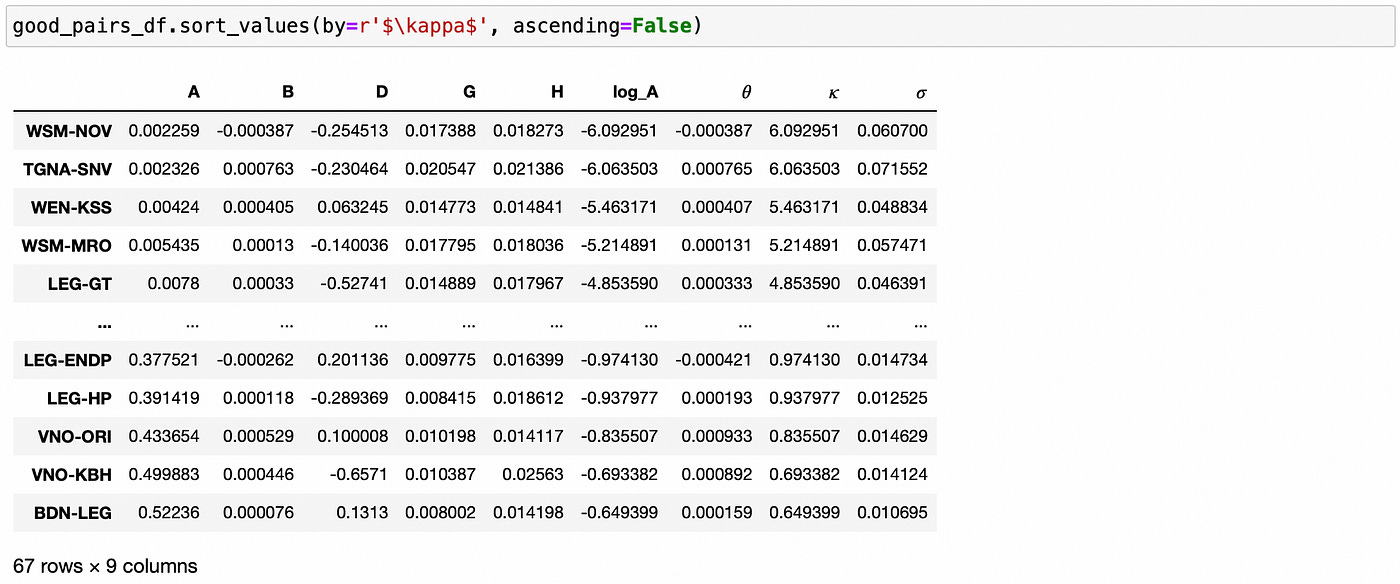
Task: Click value 0.002259 in WSM-NOV row
Action: 164,131
